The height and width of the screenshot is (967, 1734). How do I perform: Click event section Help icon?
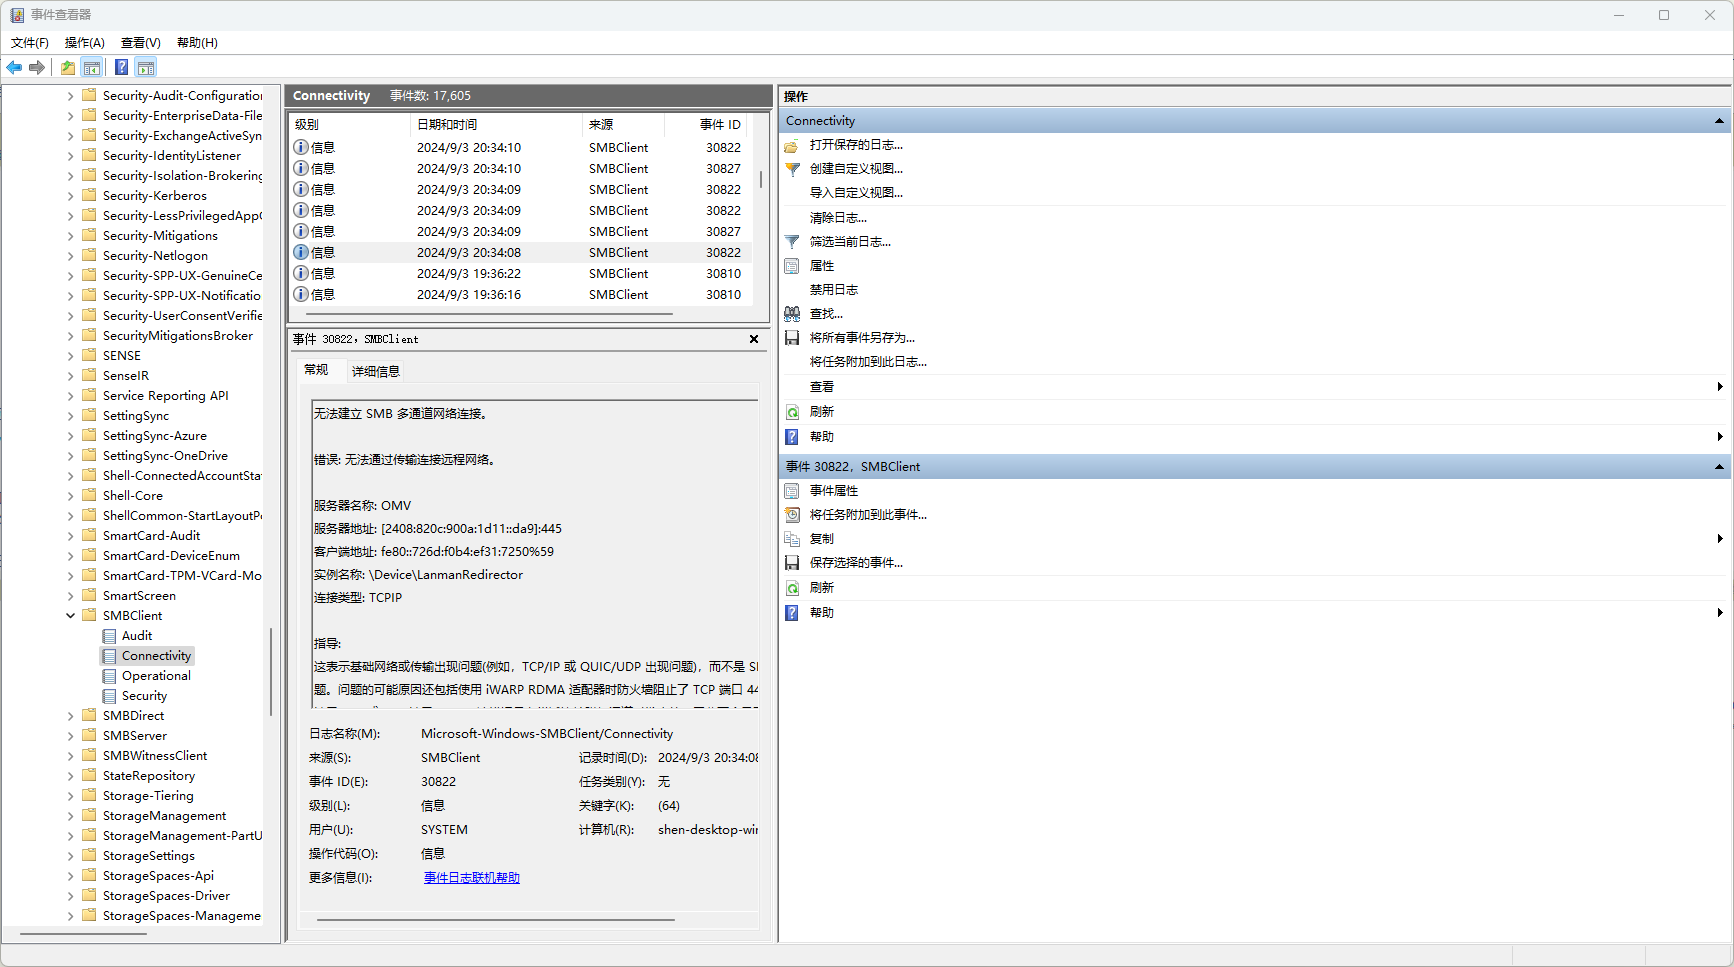(x=792, y=613)
